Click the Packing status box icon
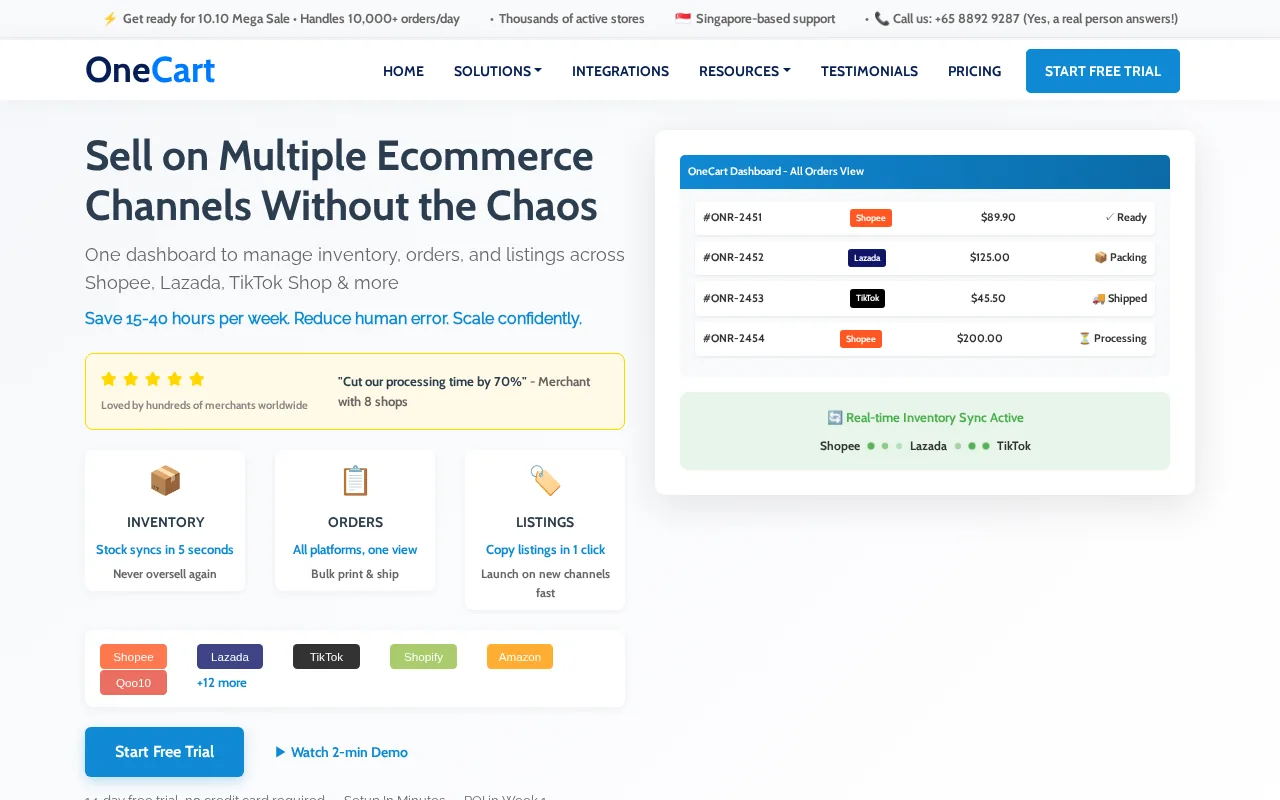The image size is (1280, 800). coord(1100,257)
